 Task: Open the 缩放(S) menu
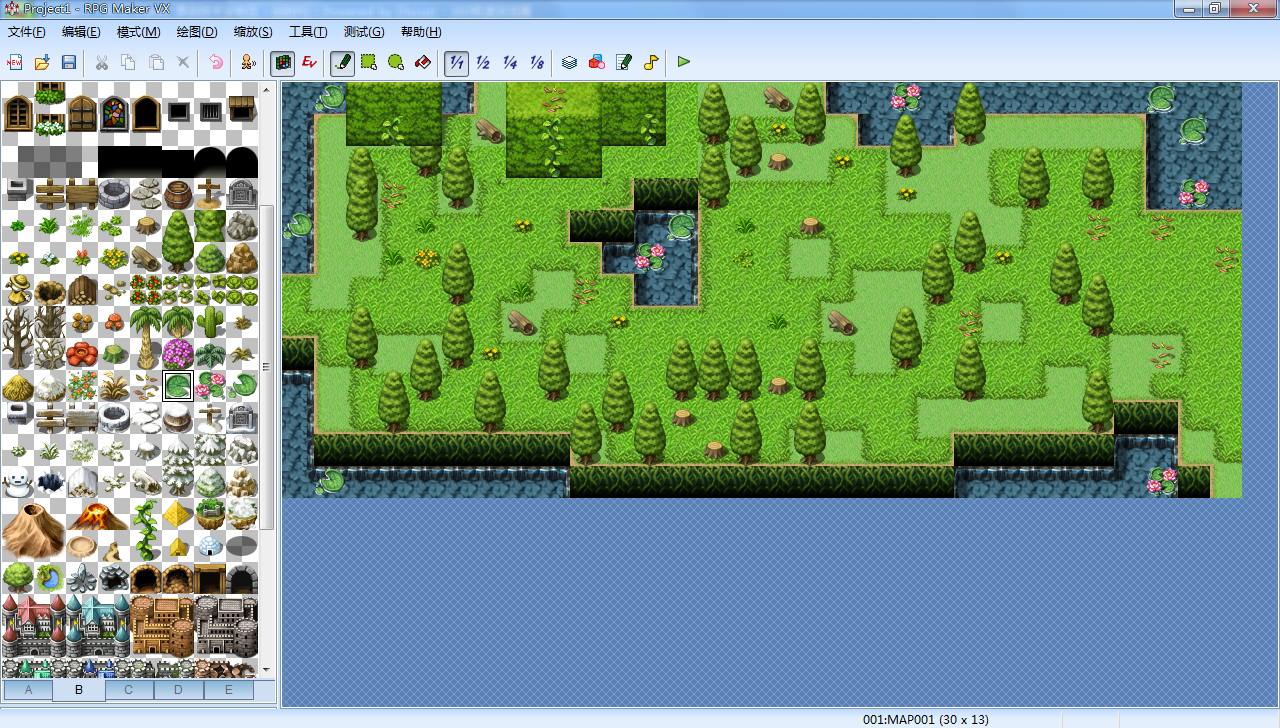253,32
